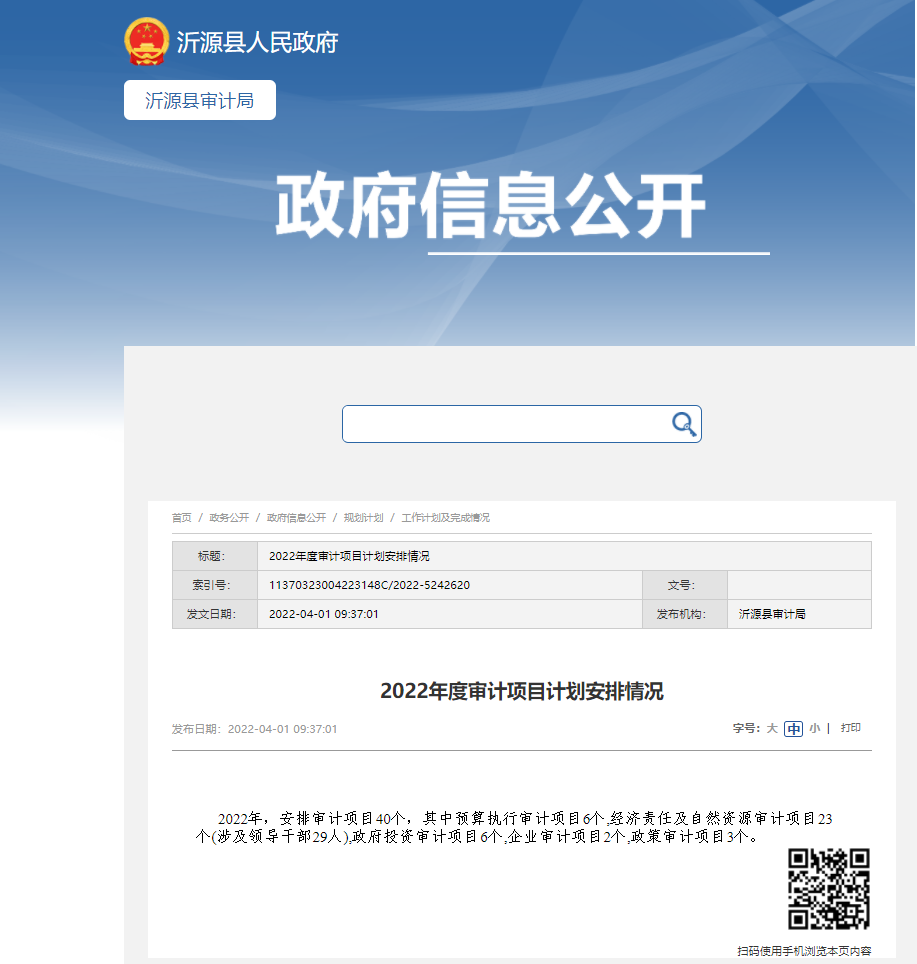Click the 沂源县人民政府 site title
This screenshot has width=917, height=964.
tap(257, 42)
